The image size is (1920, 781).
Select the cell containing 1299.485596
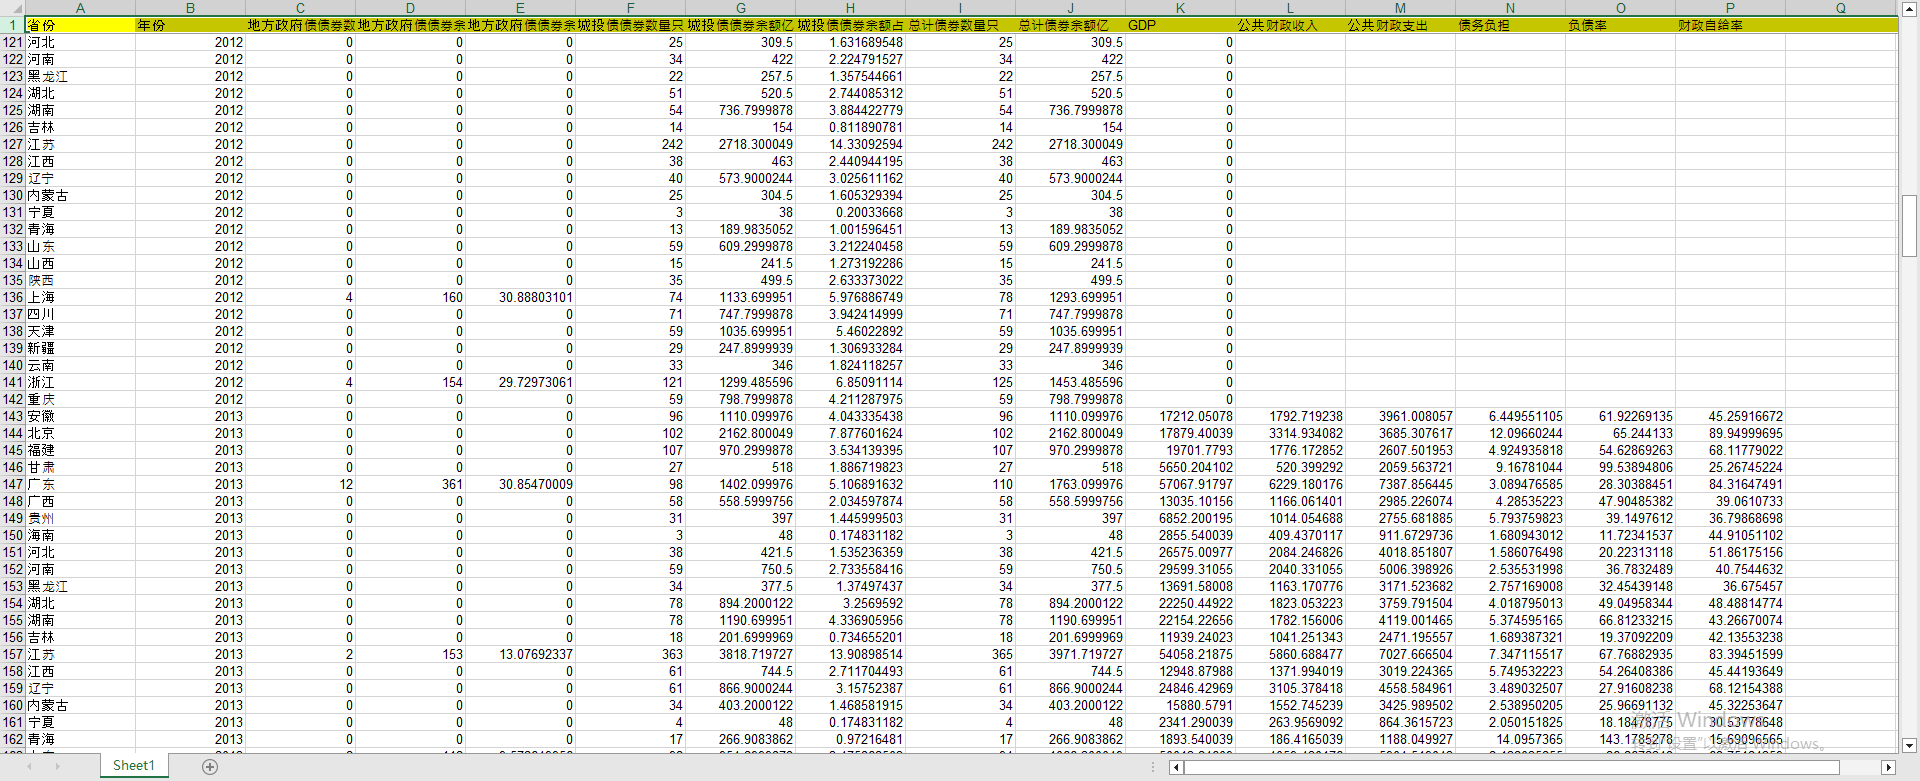click(x=740, y=383)
